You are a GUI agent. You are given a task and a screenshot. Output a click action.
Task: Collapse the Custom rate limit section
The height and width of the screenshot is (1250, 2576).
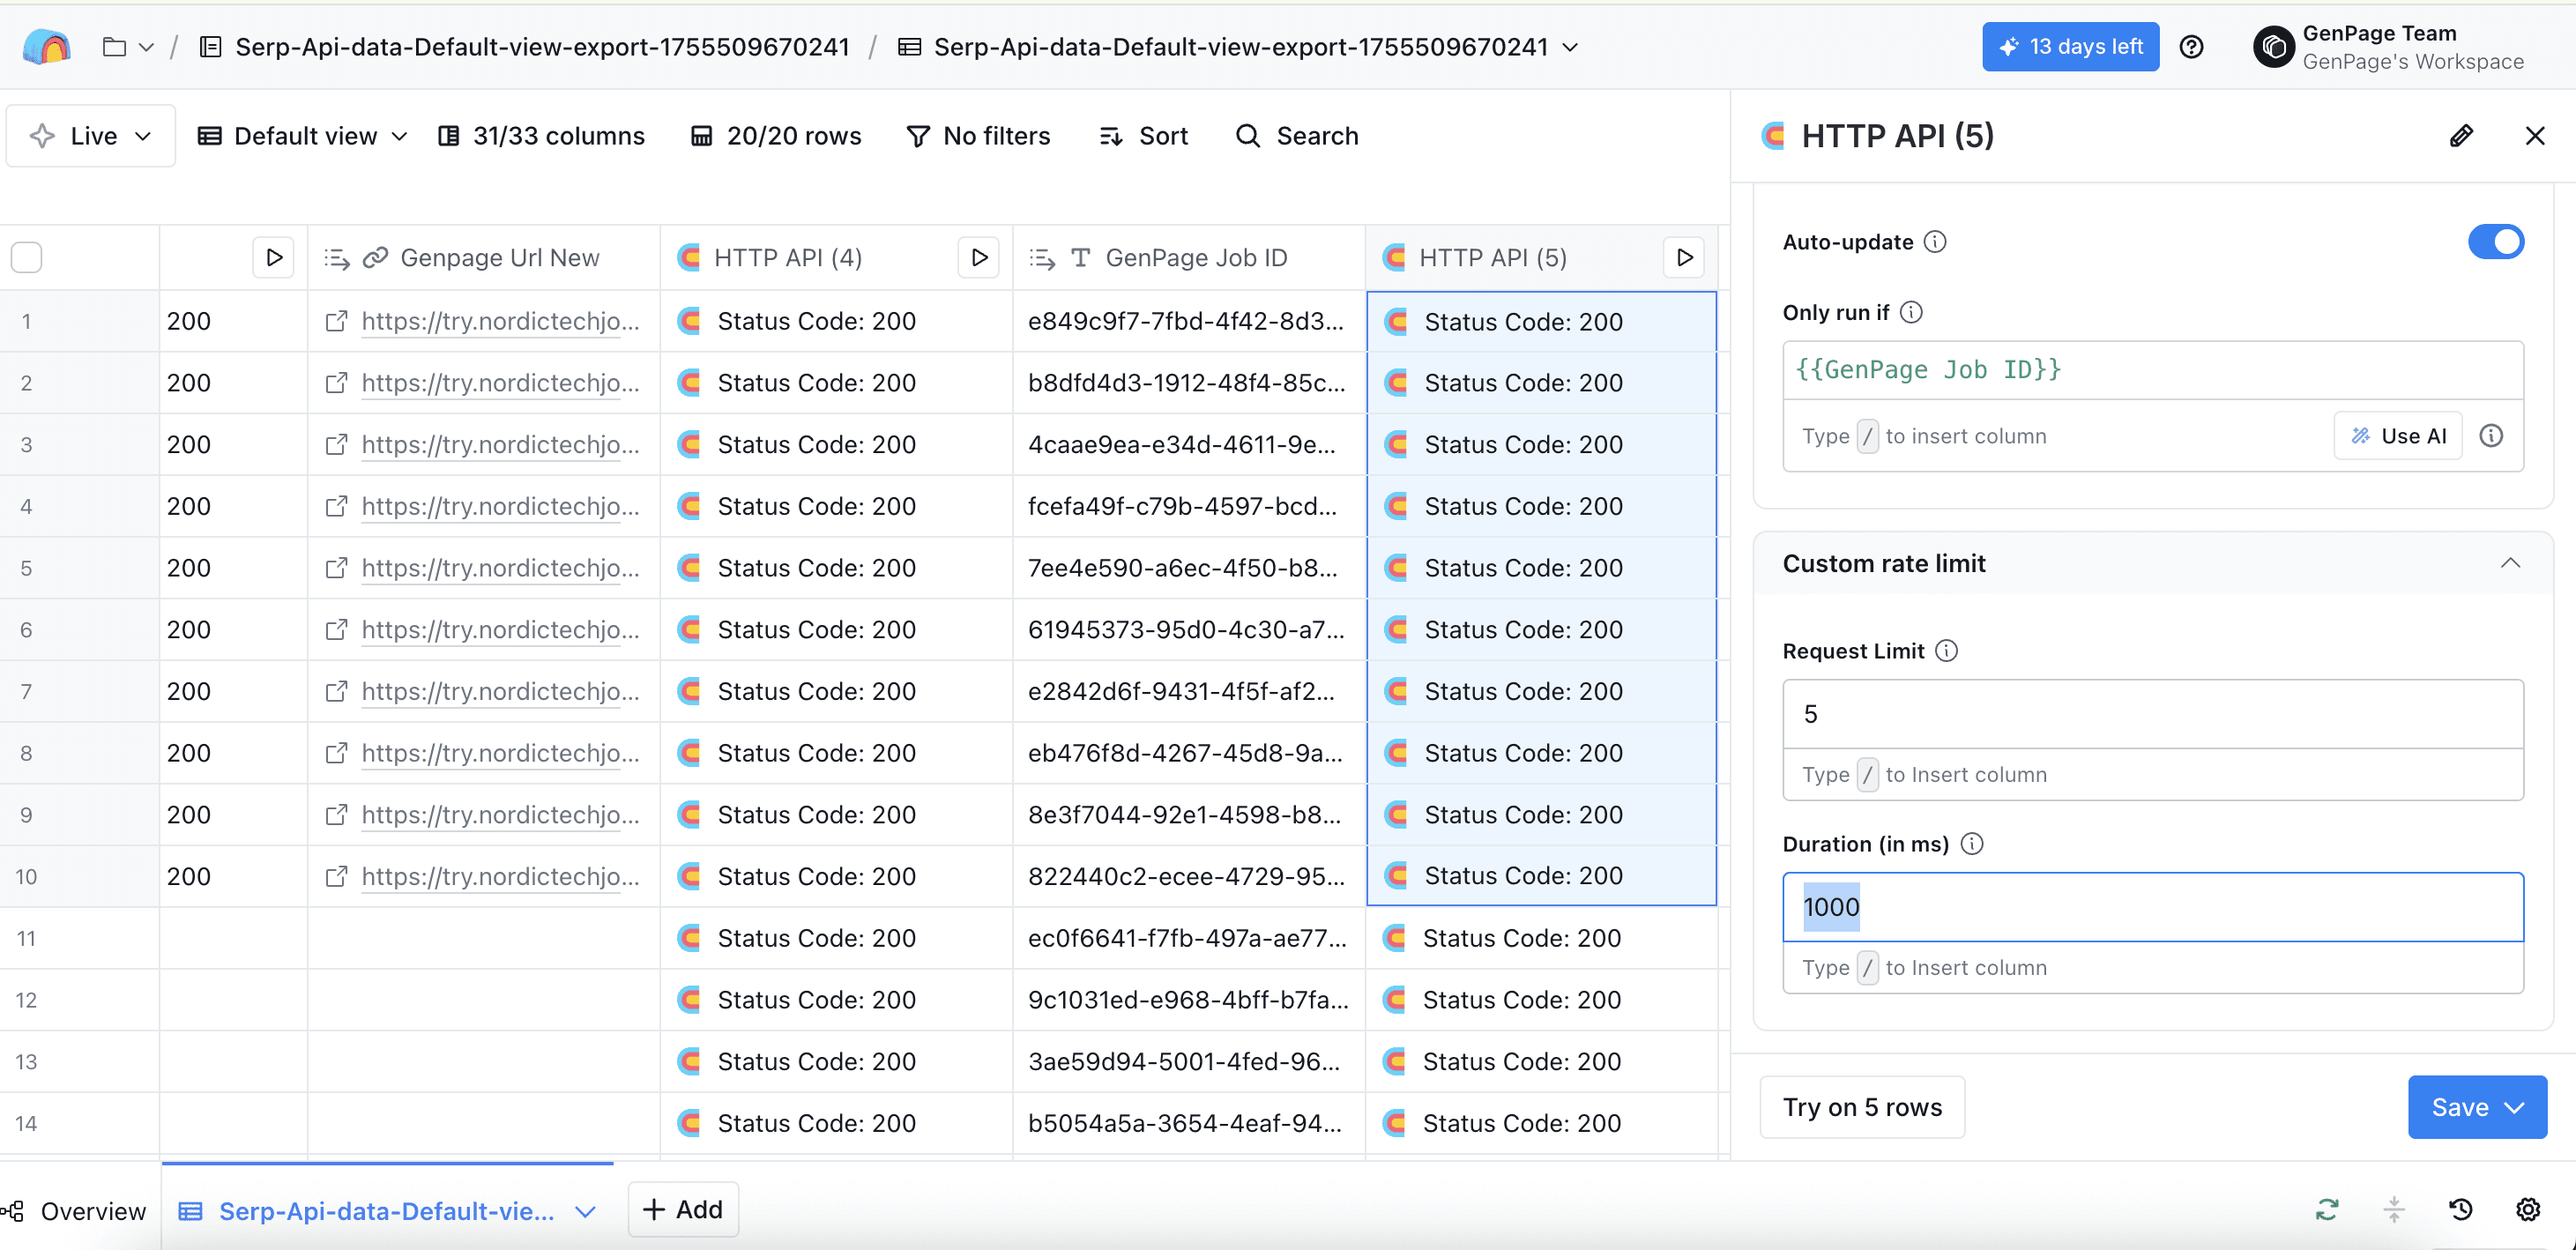2510,563
